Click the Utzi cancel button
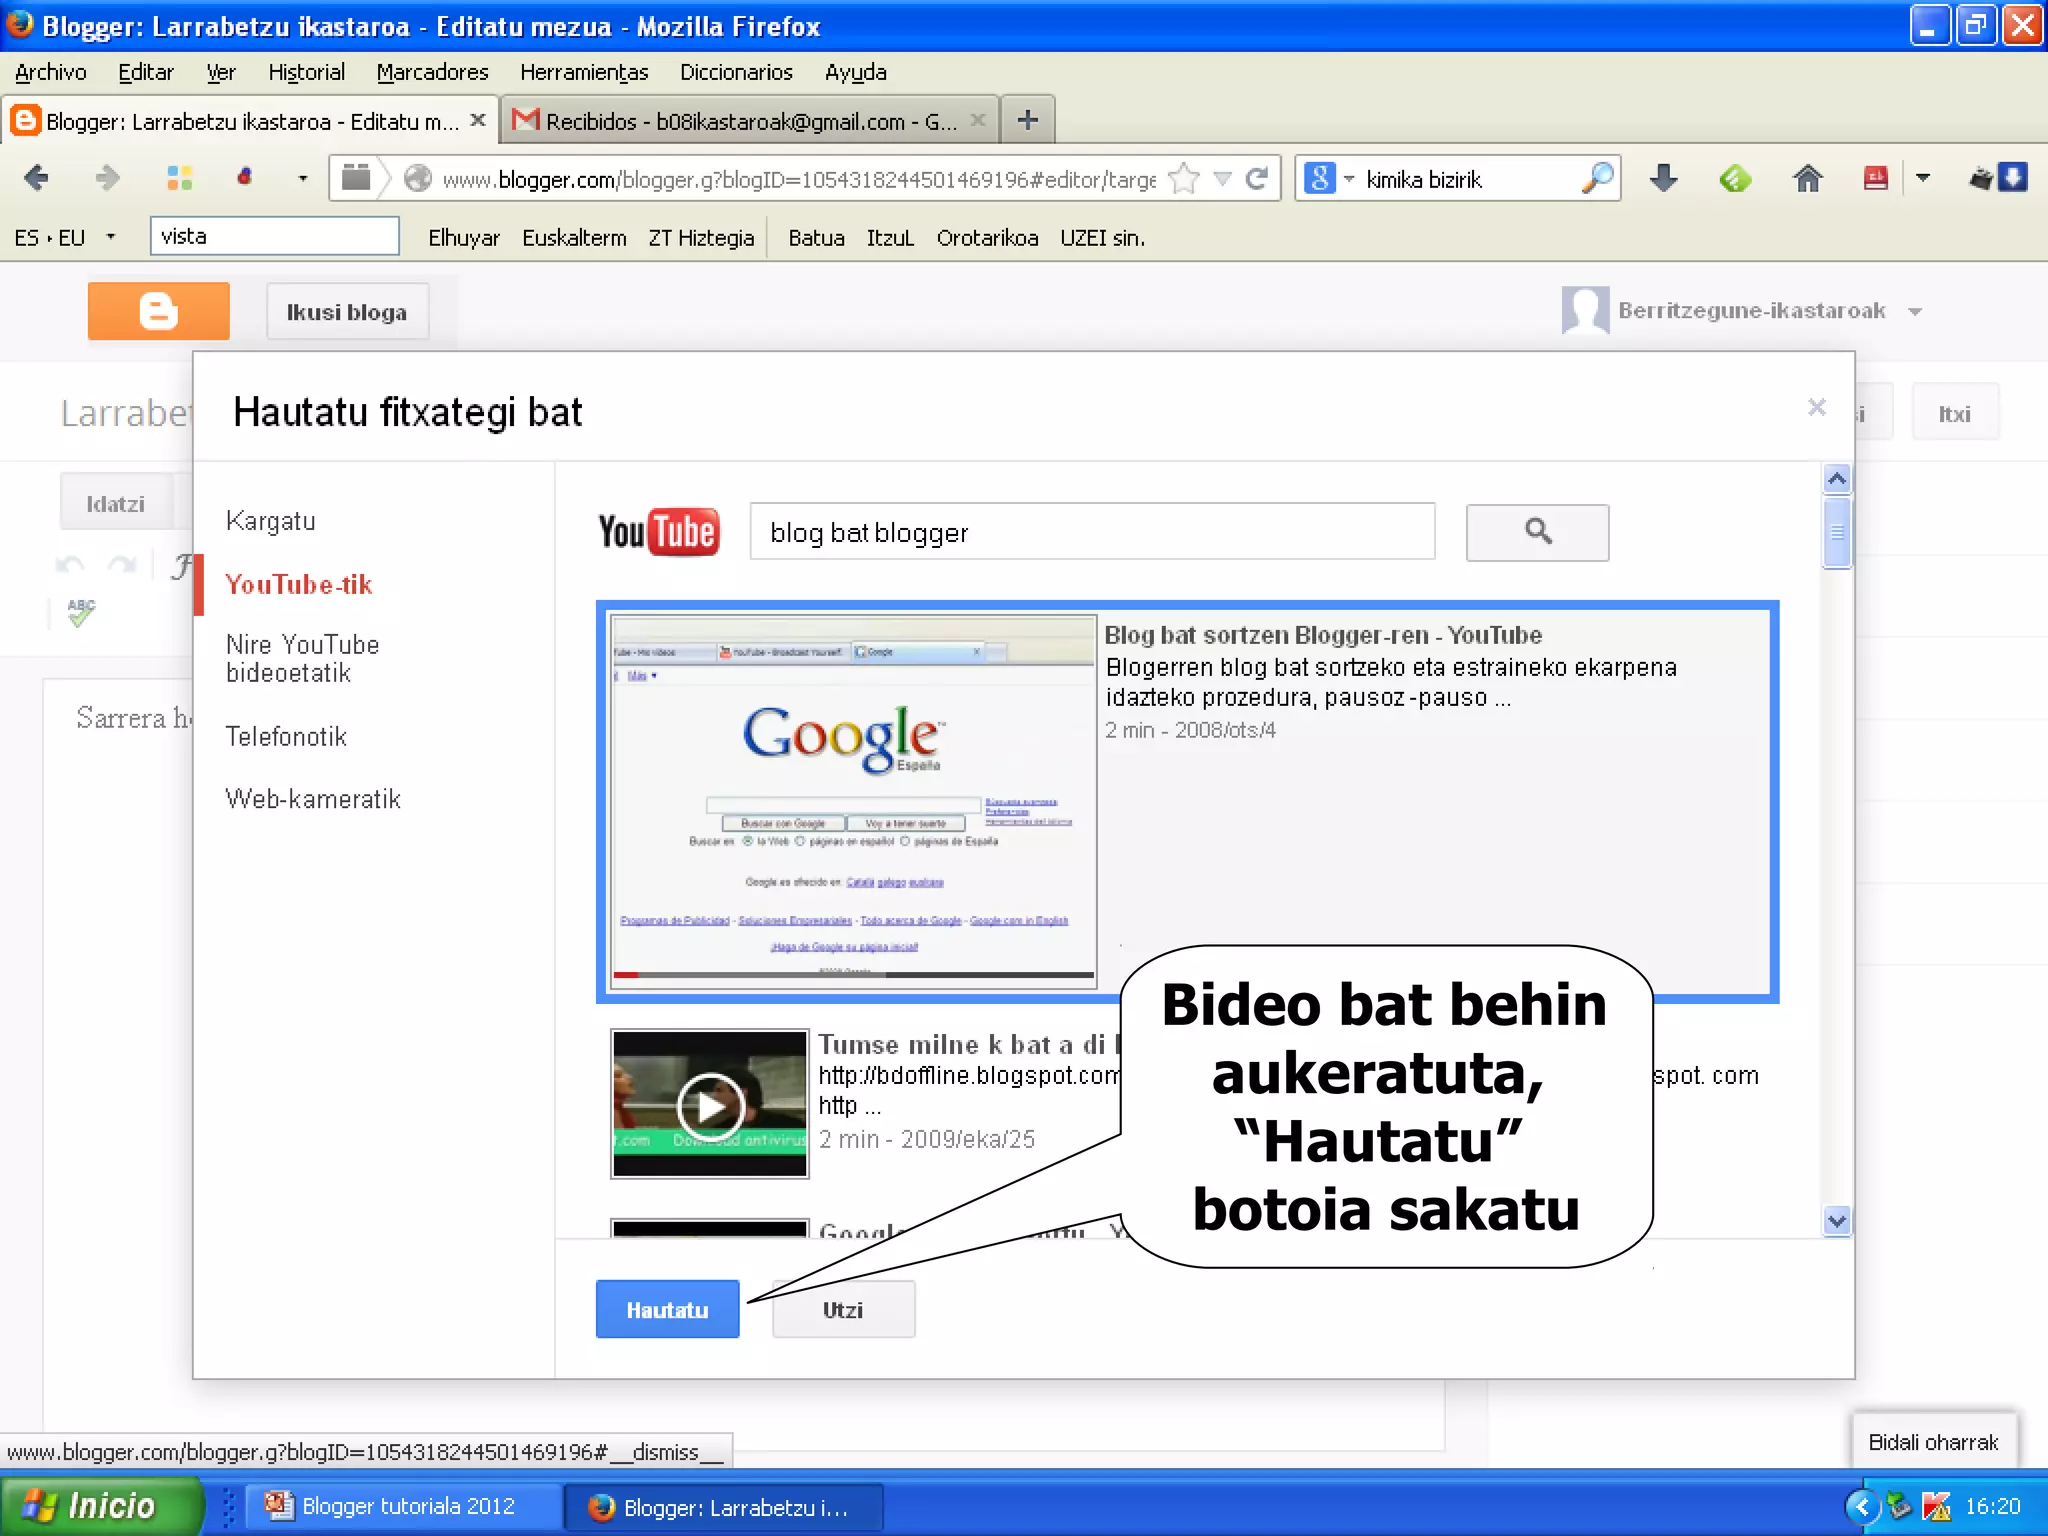 tap(843, 1309)
